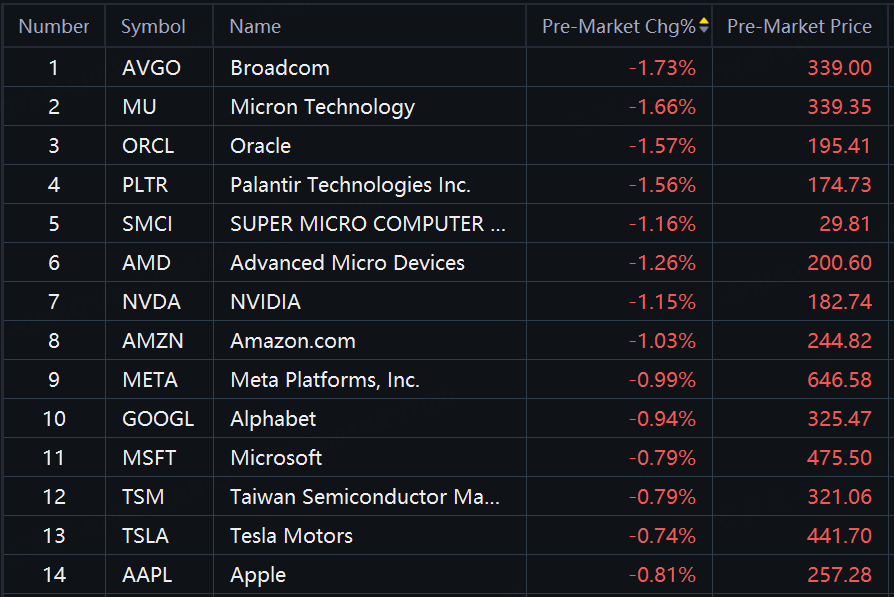Image resolution: width=894 pixels, height=597 pixels.
Task: Click the sort arrows beside Pre-Market Chg%
Action: (704, 26)
